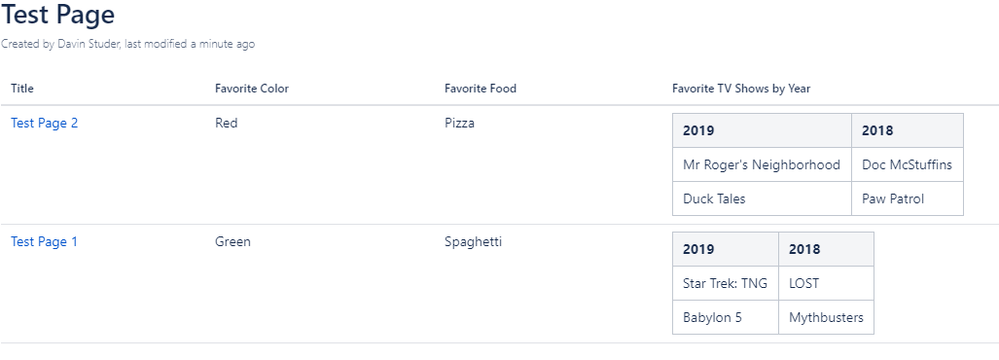
Task: Select the Spaghetti food cell
Action: click(473, 242)
